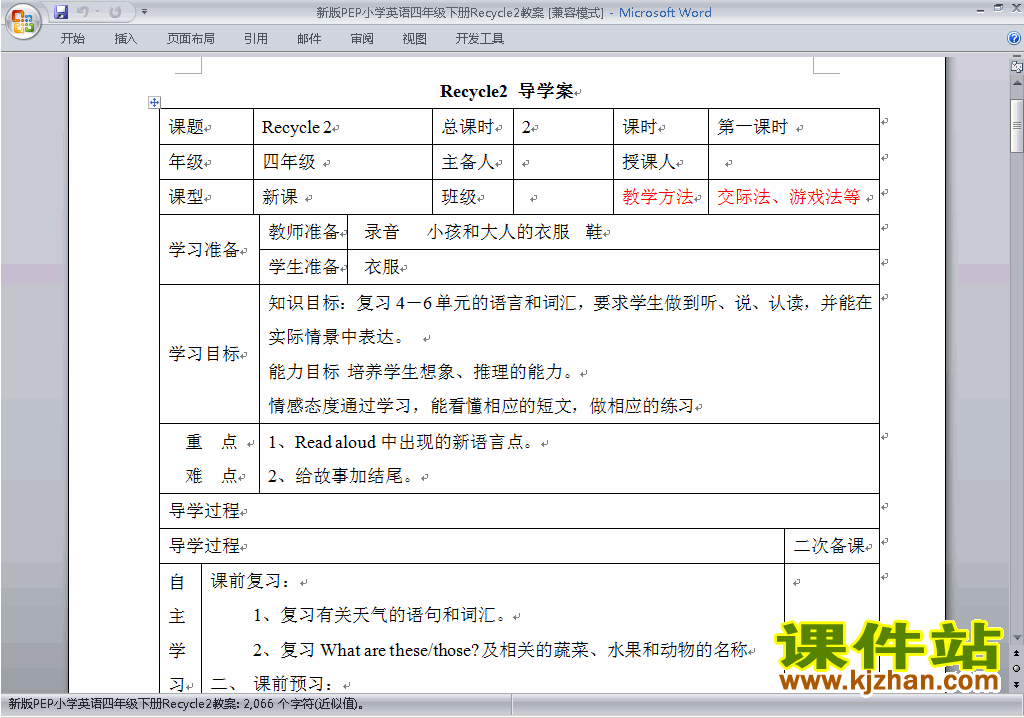Click the '学生准备' cell

click(304, 267)
